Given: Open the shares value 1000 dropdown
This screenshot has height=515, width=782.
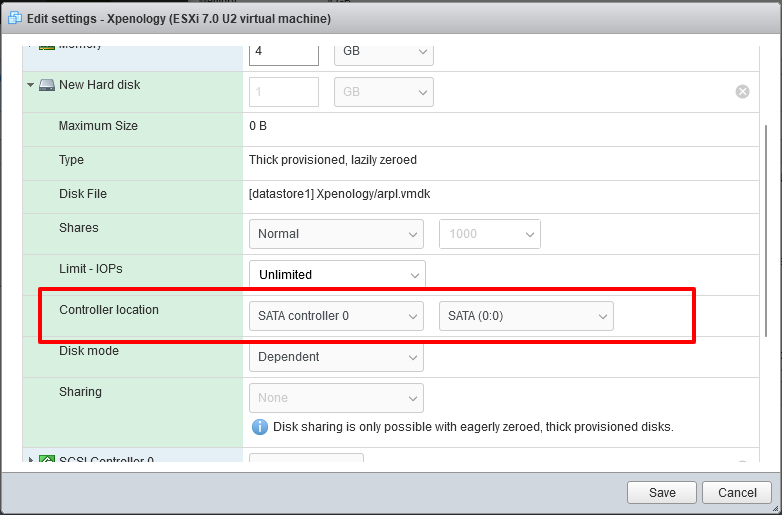Looking at the screenshot, I should [489, 234].
